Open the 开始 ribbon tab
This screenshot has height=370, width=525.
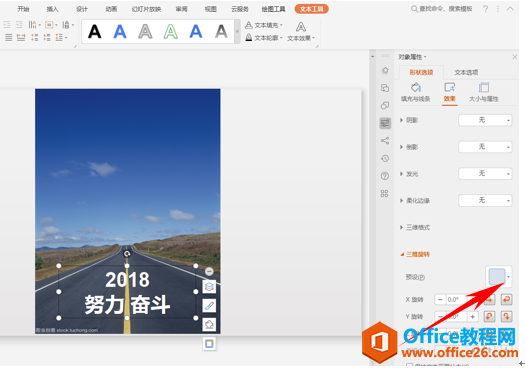[x=23, y=9]
